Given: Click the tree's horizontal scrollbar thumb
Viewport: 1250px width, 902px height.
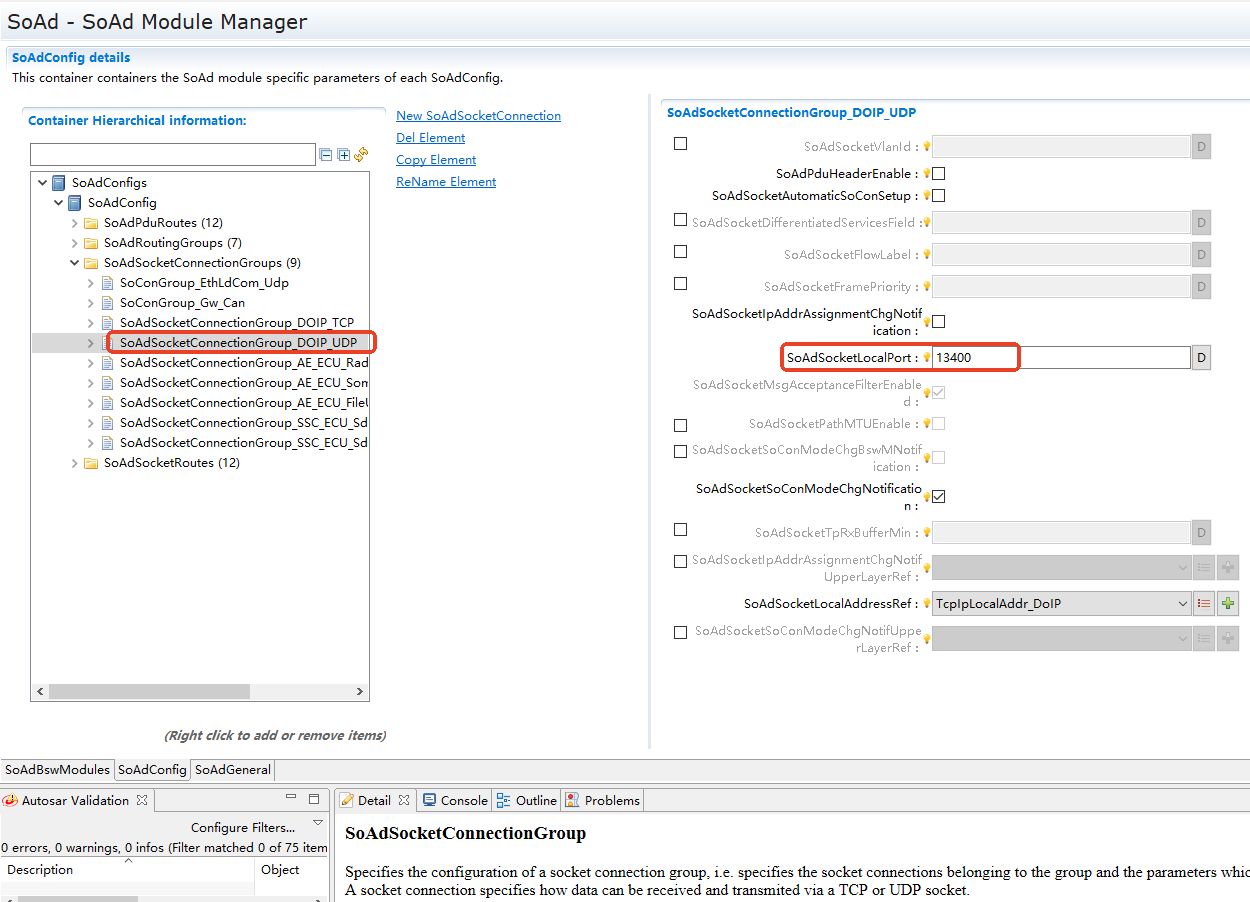Looking at the screenshot, I should pos(148,691).
